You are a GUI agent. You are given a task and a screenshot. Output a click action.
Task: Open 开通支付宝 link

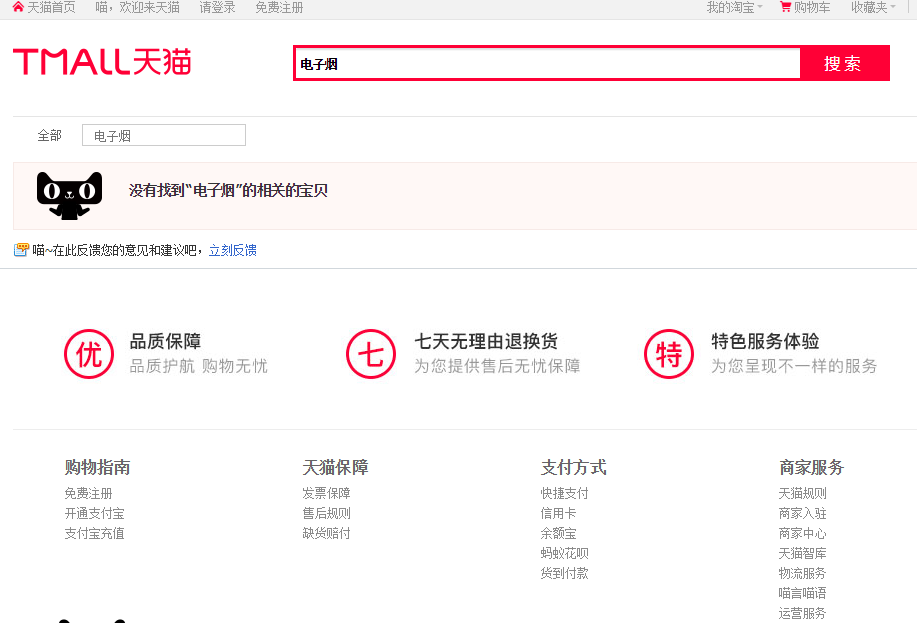click(94, 513)
